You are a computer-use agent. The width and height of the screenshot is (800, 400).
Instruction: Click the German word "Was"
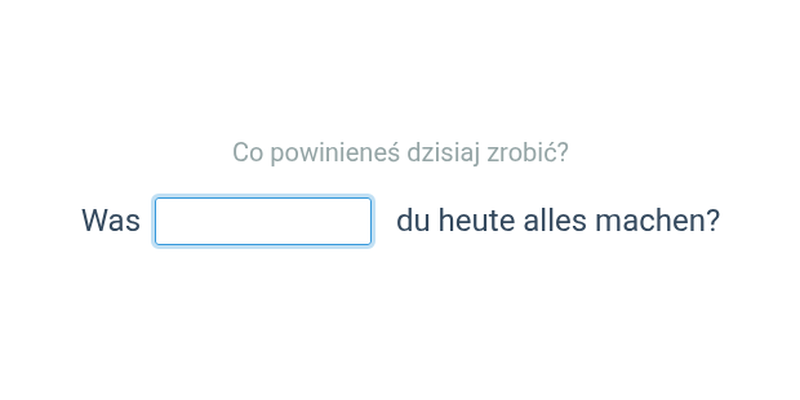tap(111, 221)
